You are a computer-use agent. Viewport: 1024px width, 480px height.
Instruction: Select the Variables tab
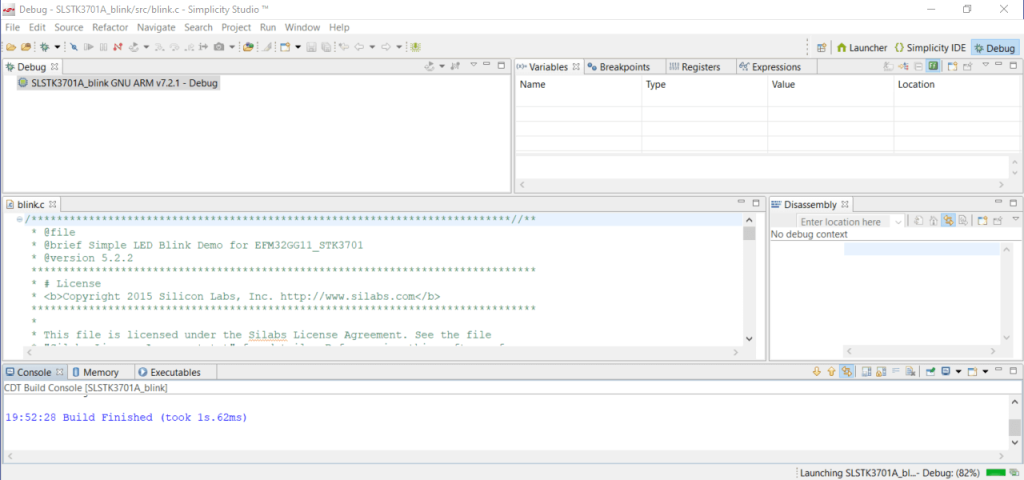click(547, 67)
